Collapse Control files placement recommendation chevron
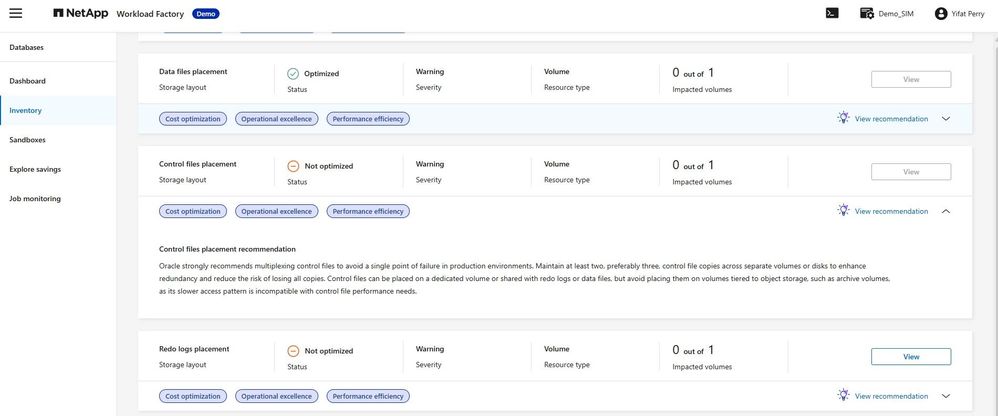Image resolution: width=998 pixels, height=416 pixels. click(946, 211)
